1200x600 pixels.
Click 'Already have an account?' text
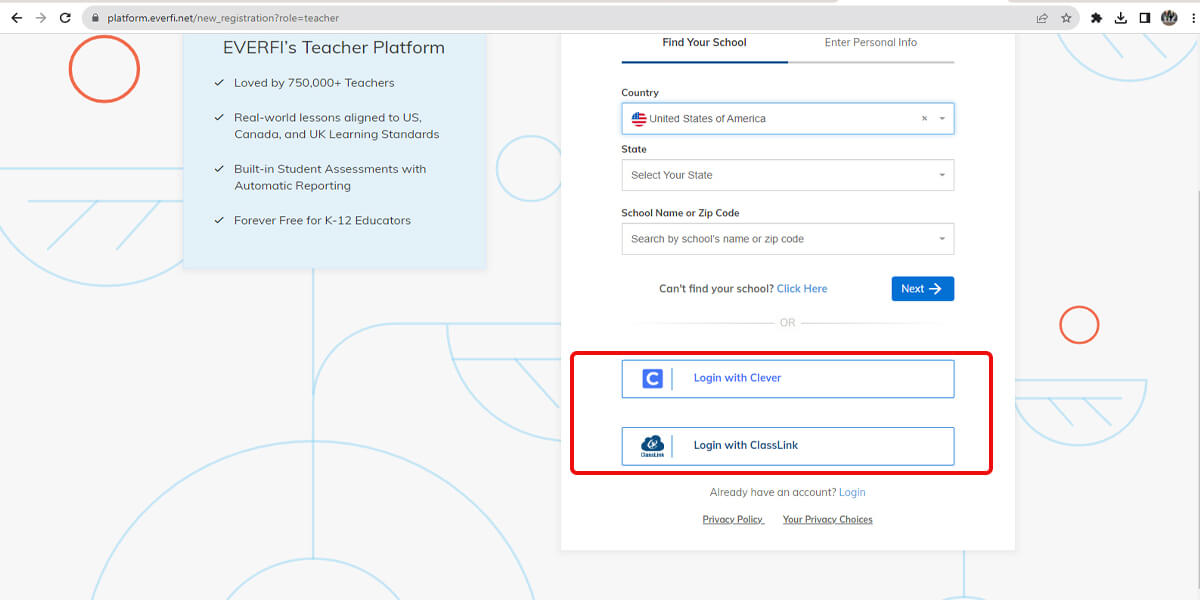point(772,493)
